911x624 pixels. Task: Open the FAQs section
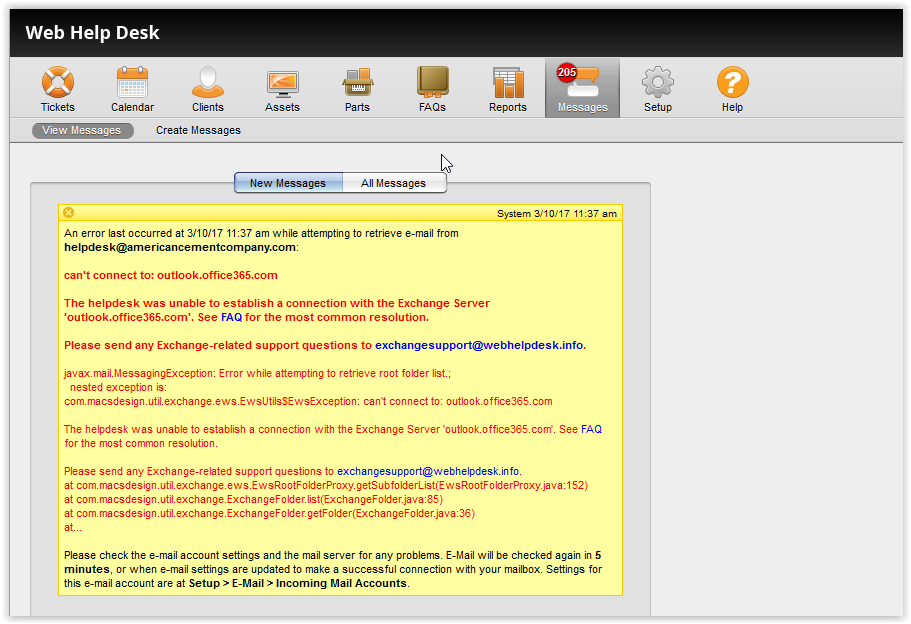coord(432,89)
